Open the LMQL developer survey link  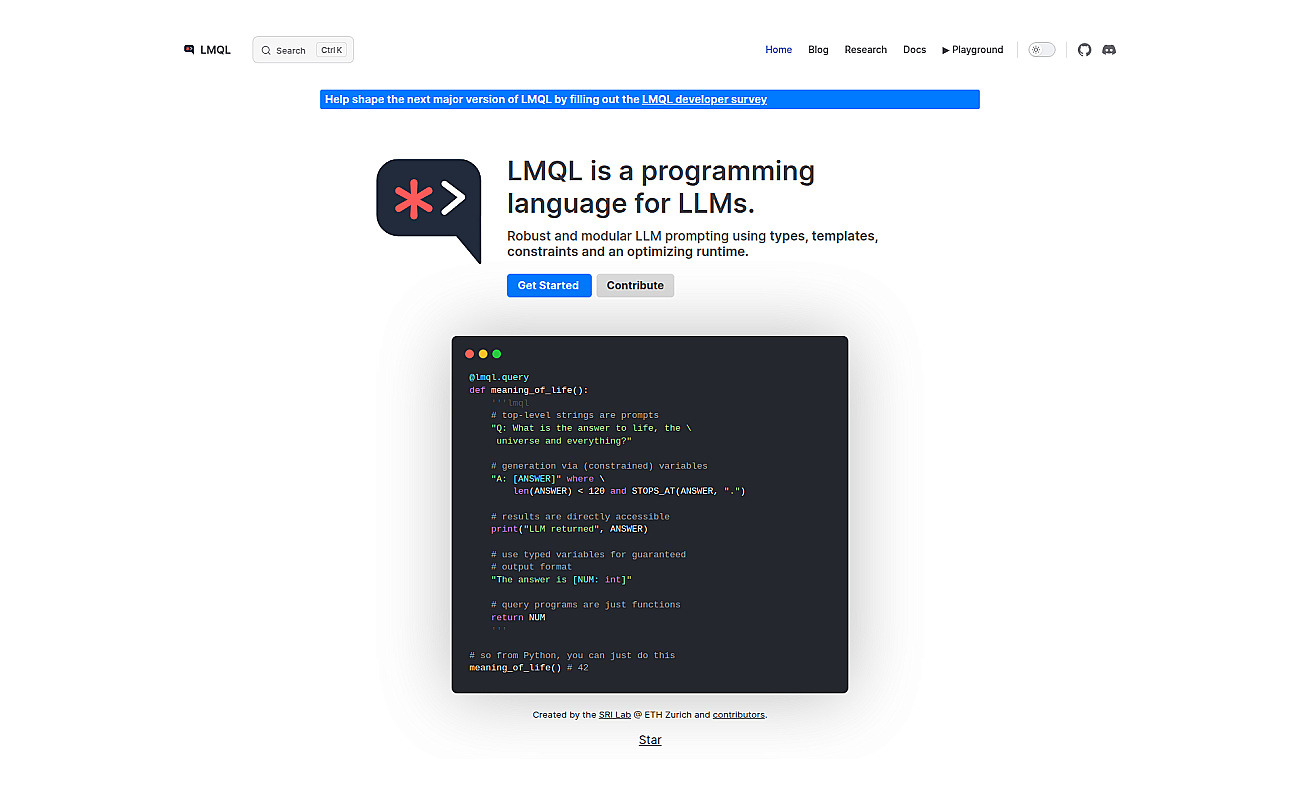coord(704,99)
